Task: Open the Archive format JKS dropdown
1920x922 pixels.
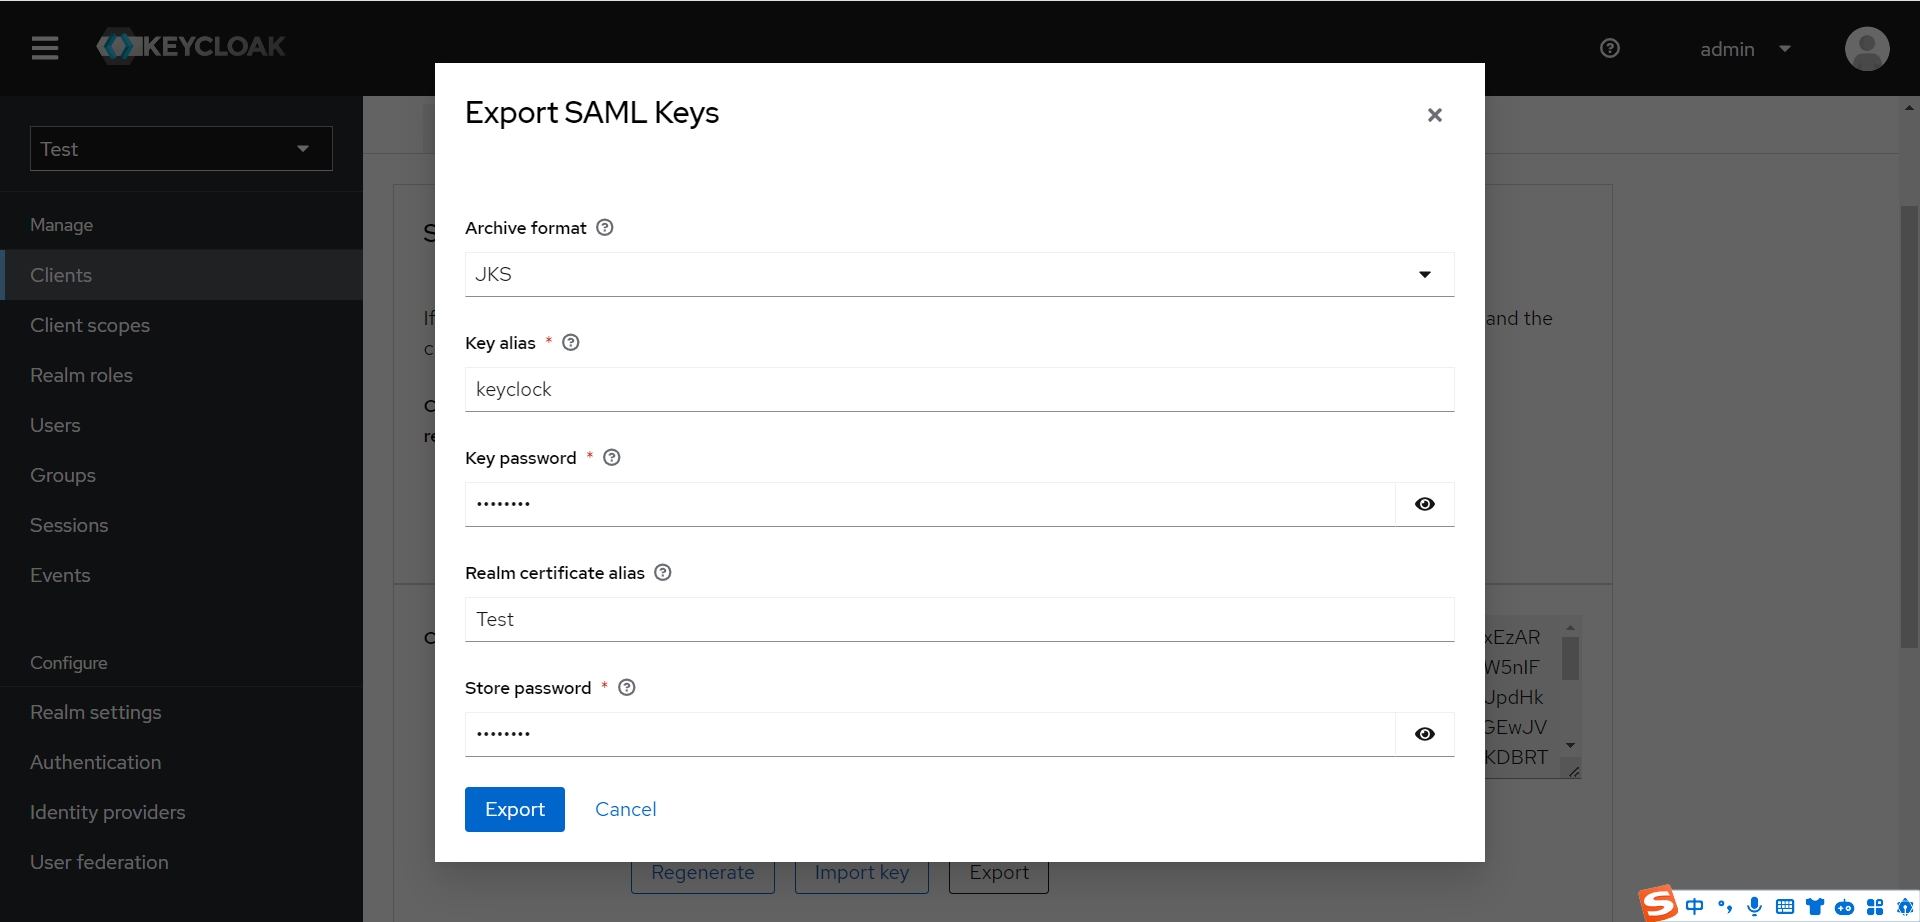Action: 958,274
